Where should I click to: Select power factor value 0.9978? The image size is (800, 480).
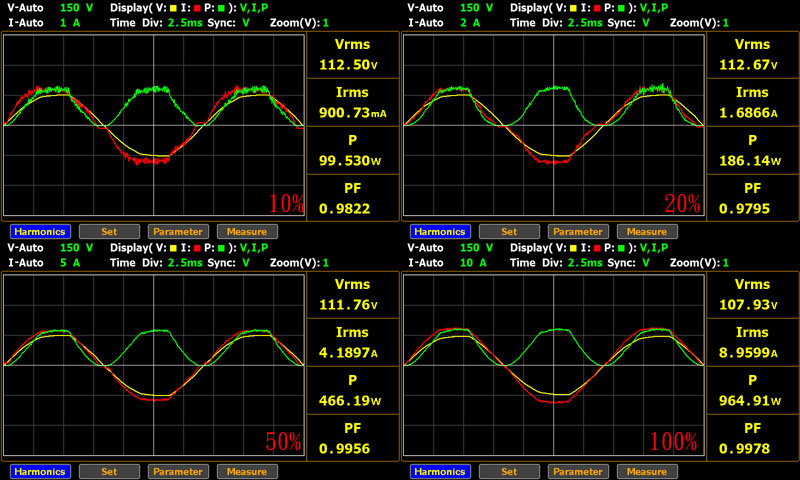point(744,448)
